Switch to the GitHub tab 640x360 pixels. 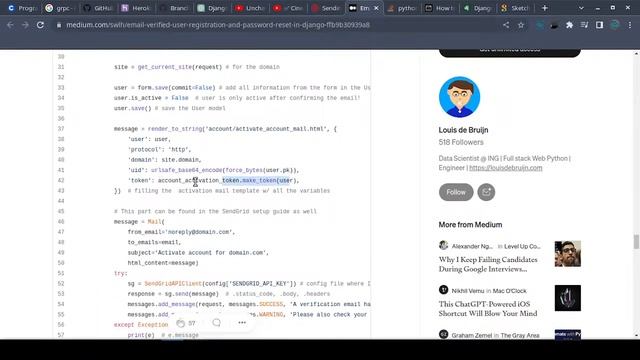[98, 8]
